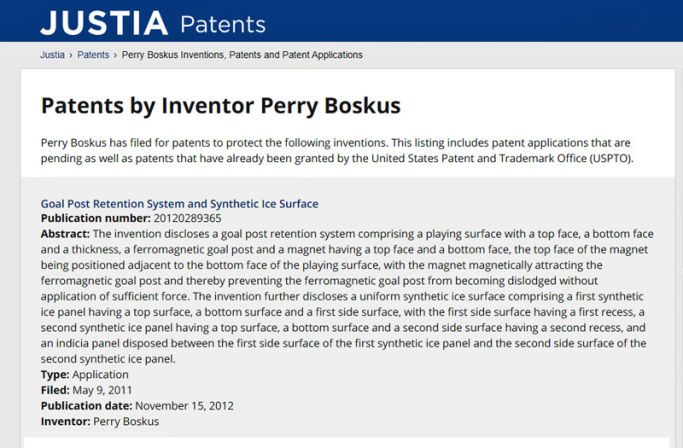Click the 'Patents' text beside the JUSTIA logo
Screen dimensions: 683x448
coord(223,24)
